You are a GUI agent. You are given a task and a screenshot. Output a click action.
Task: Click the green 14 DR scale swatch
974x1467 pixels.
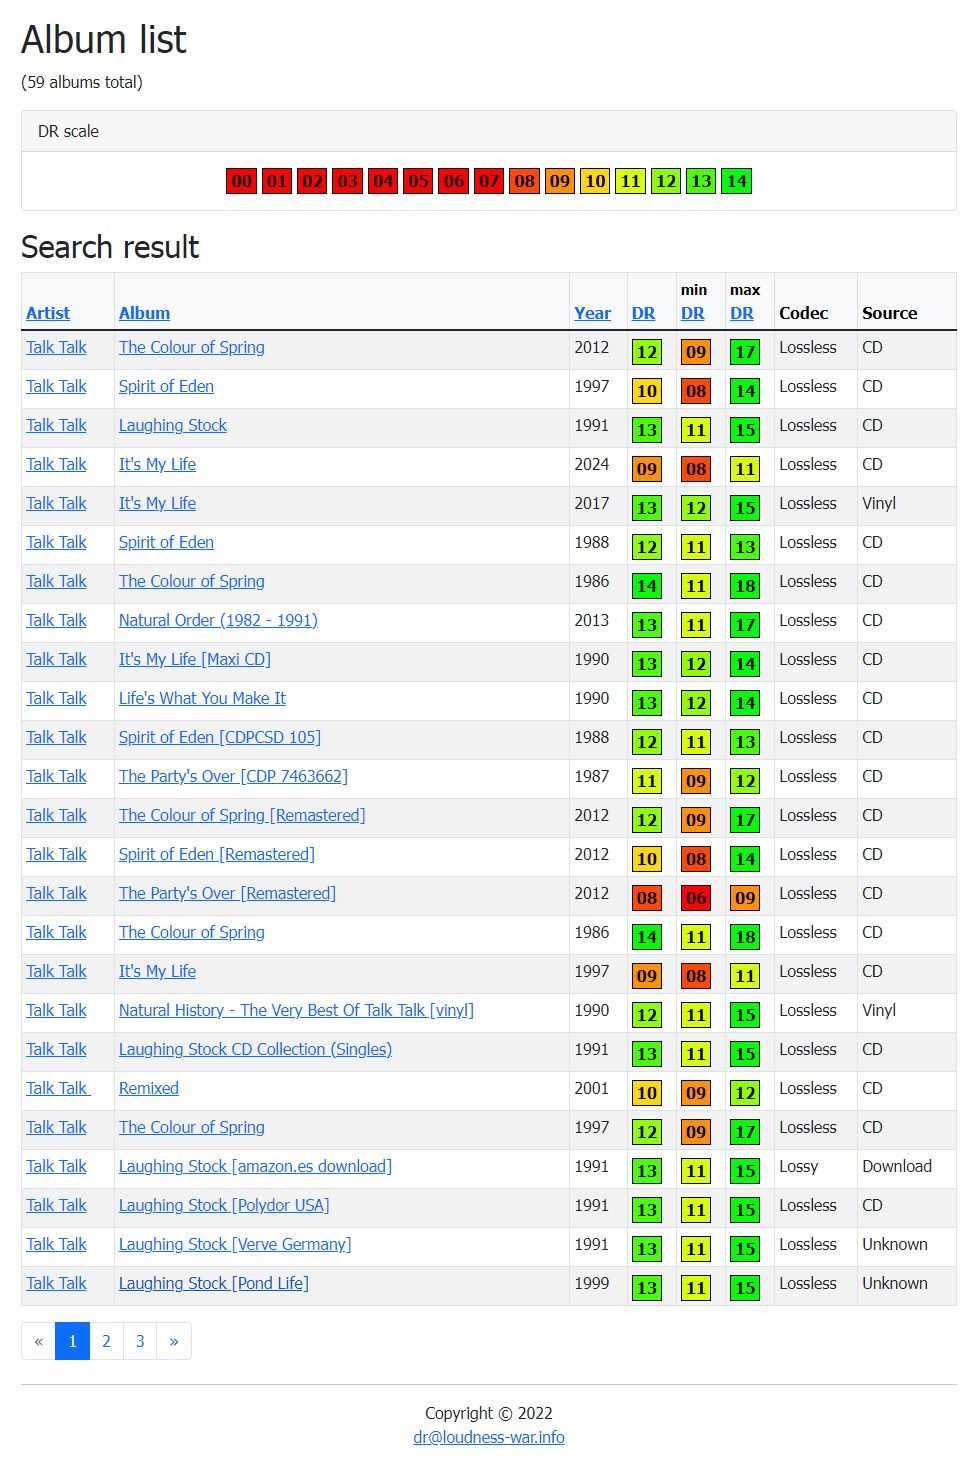coord(736,181)
